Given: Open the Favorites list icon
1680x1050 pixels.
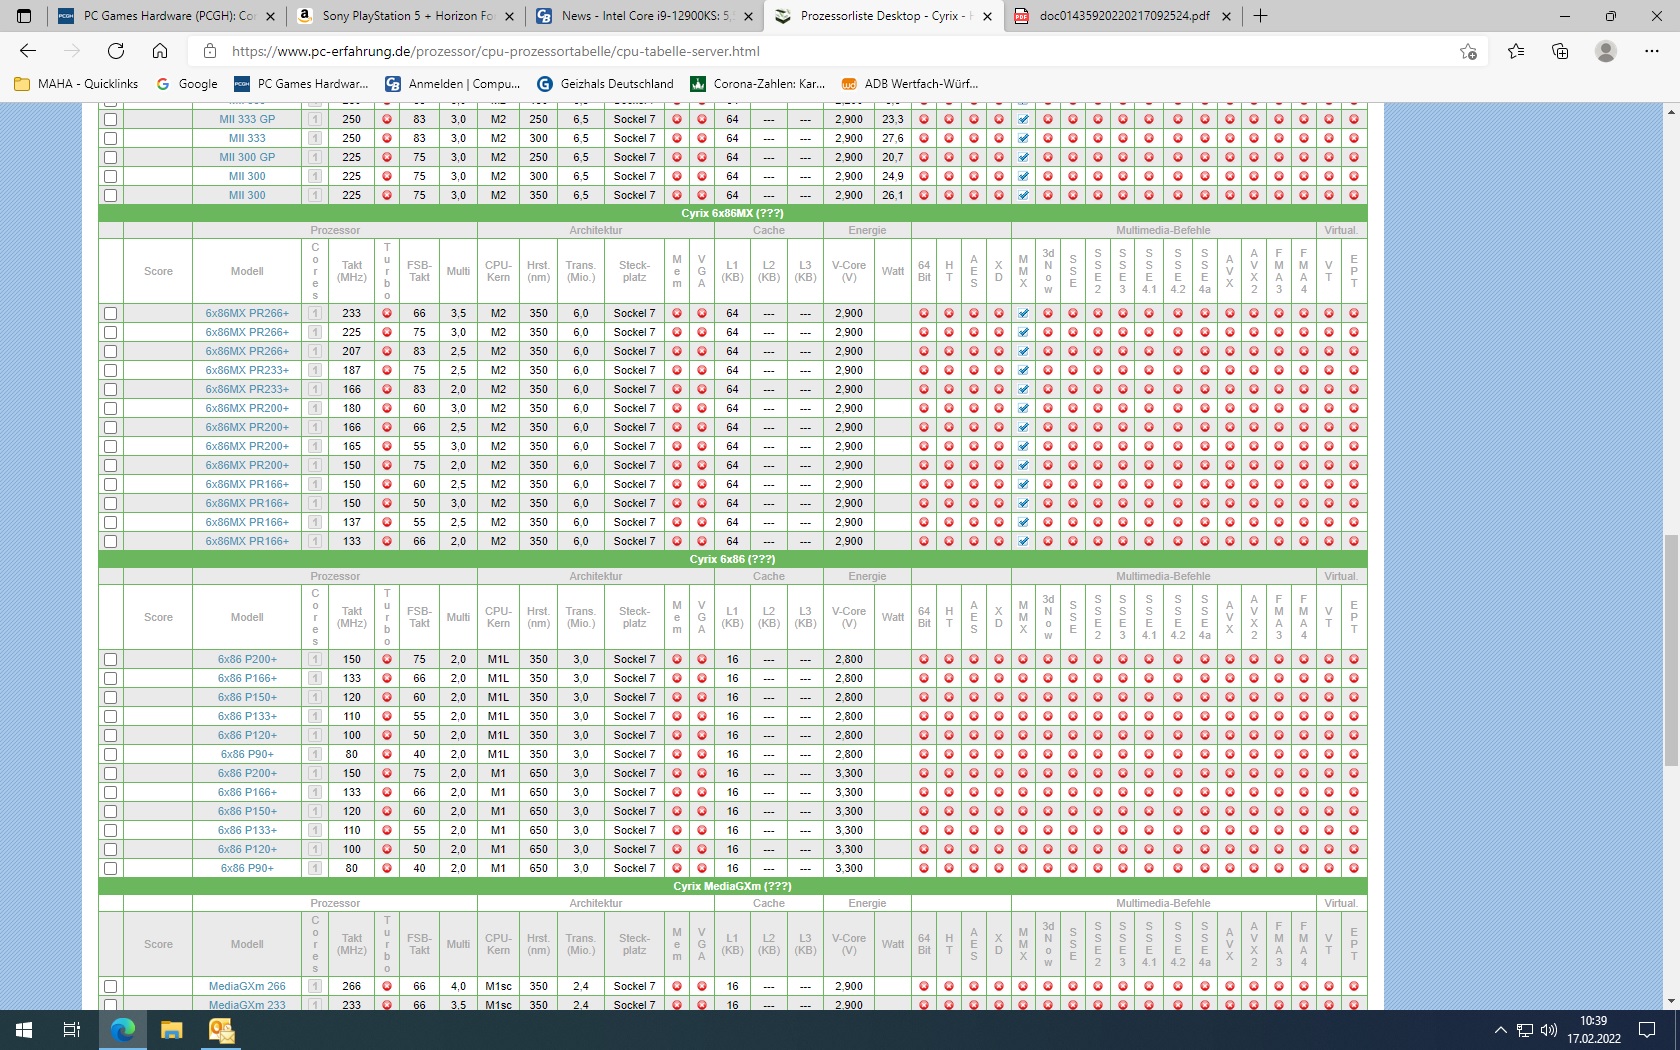Looking at the screenshot, I should (x=1516, y=51).
